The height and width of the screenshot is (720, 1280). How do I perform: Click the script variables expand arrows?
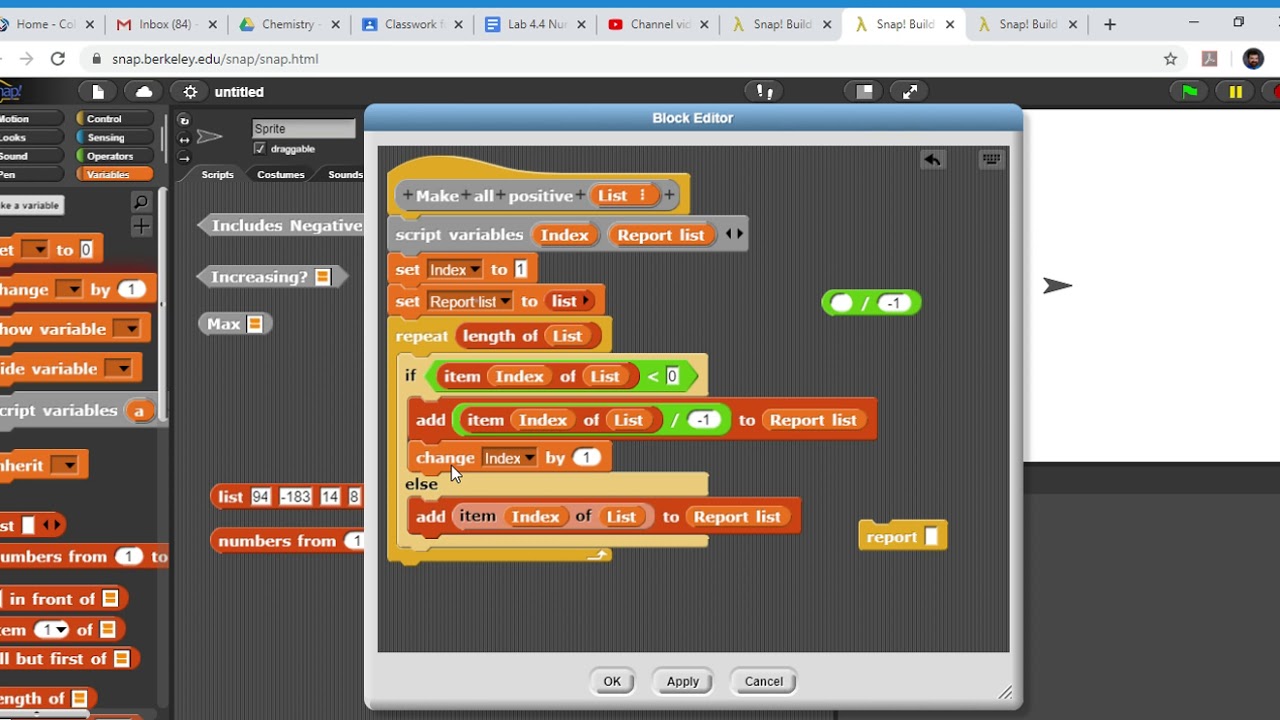pos(733,234)
